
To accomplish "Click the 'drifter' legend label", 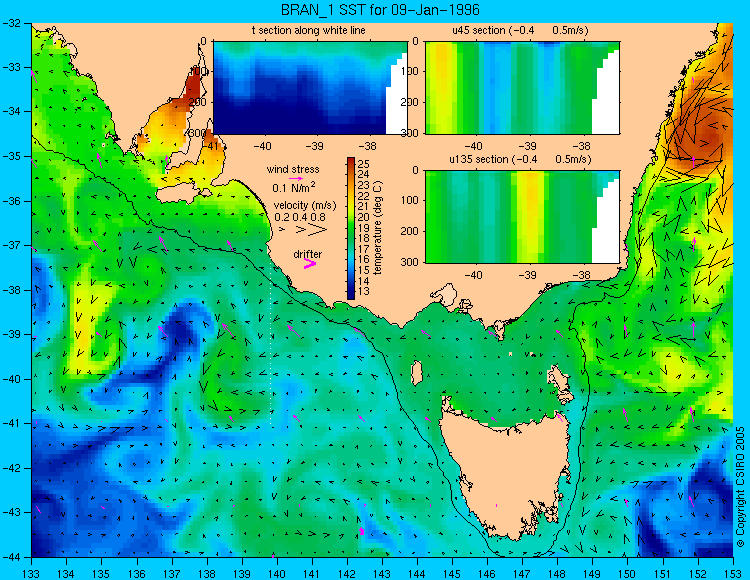I will point(308,254).
